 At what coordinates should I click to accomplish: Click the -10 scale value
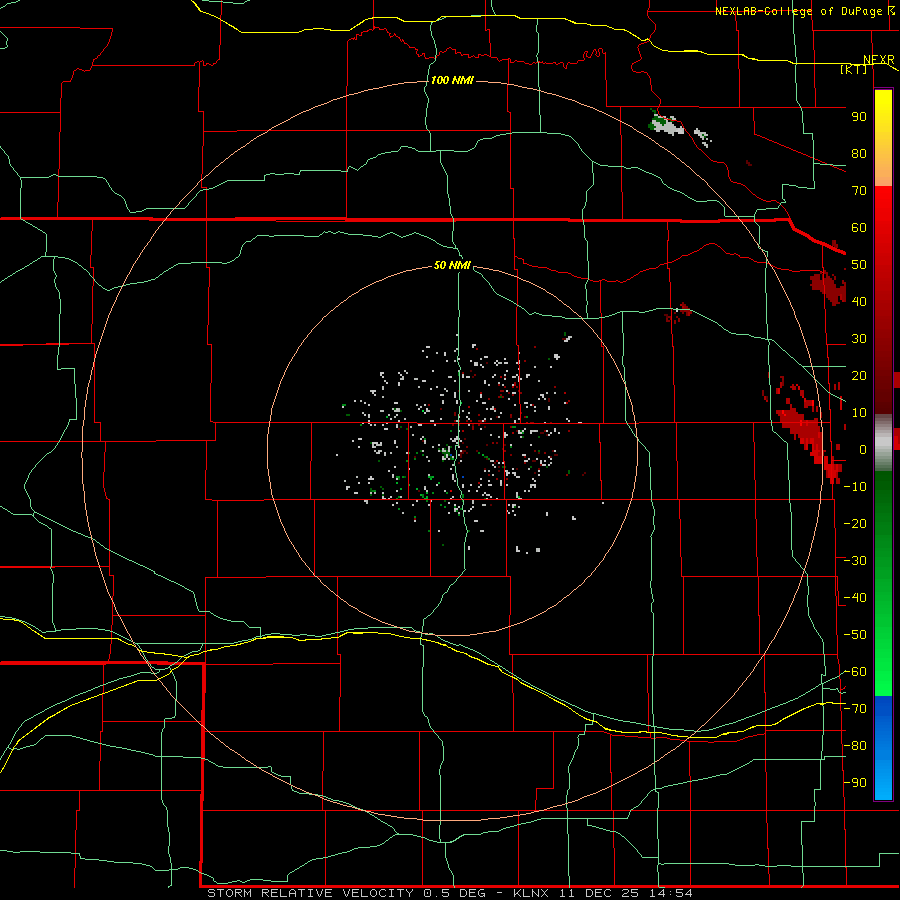tap(855, 487)
